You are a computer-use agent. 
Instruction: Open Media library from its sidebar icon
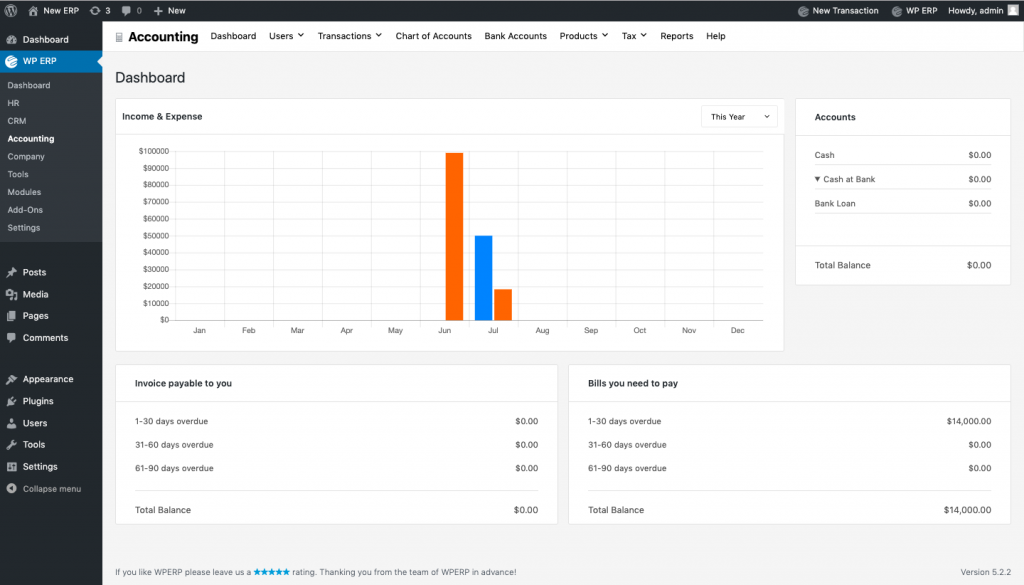pos(12,294)
